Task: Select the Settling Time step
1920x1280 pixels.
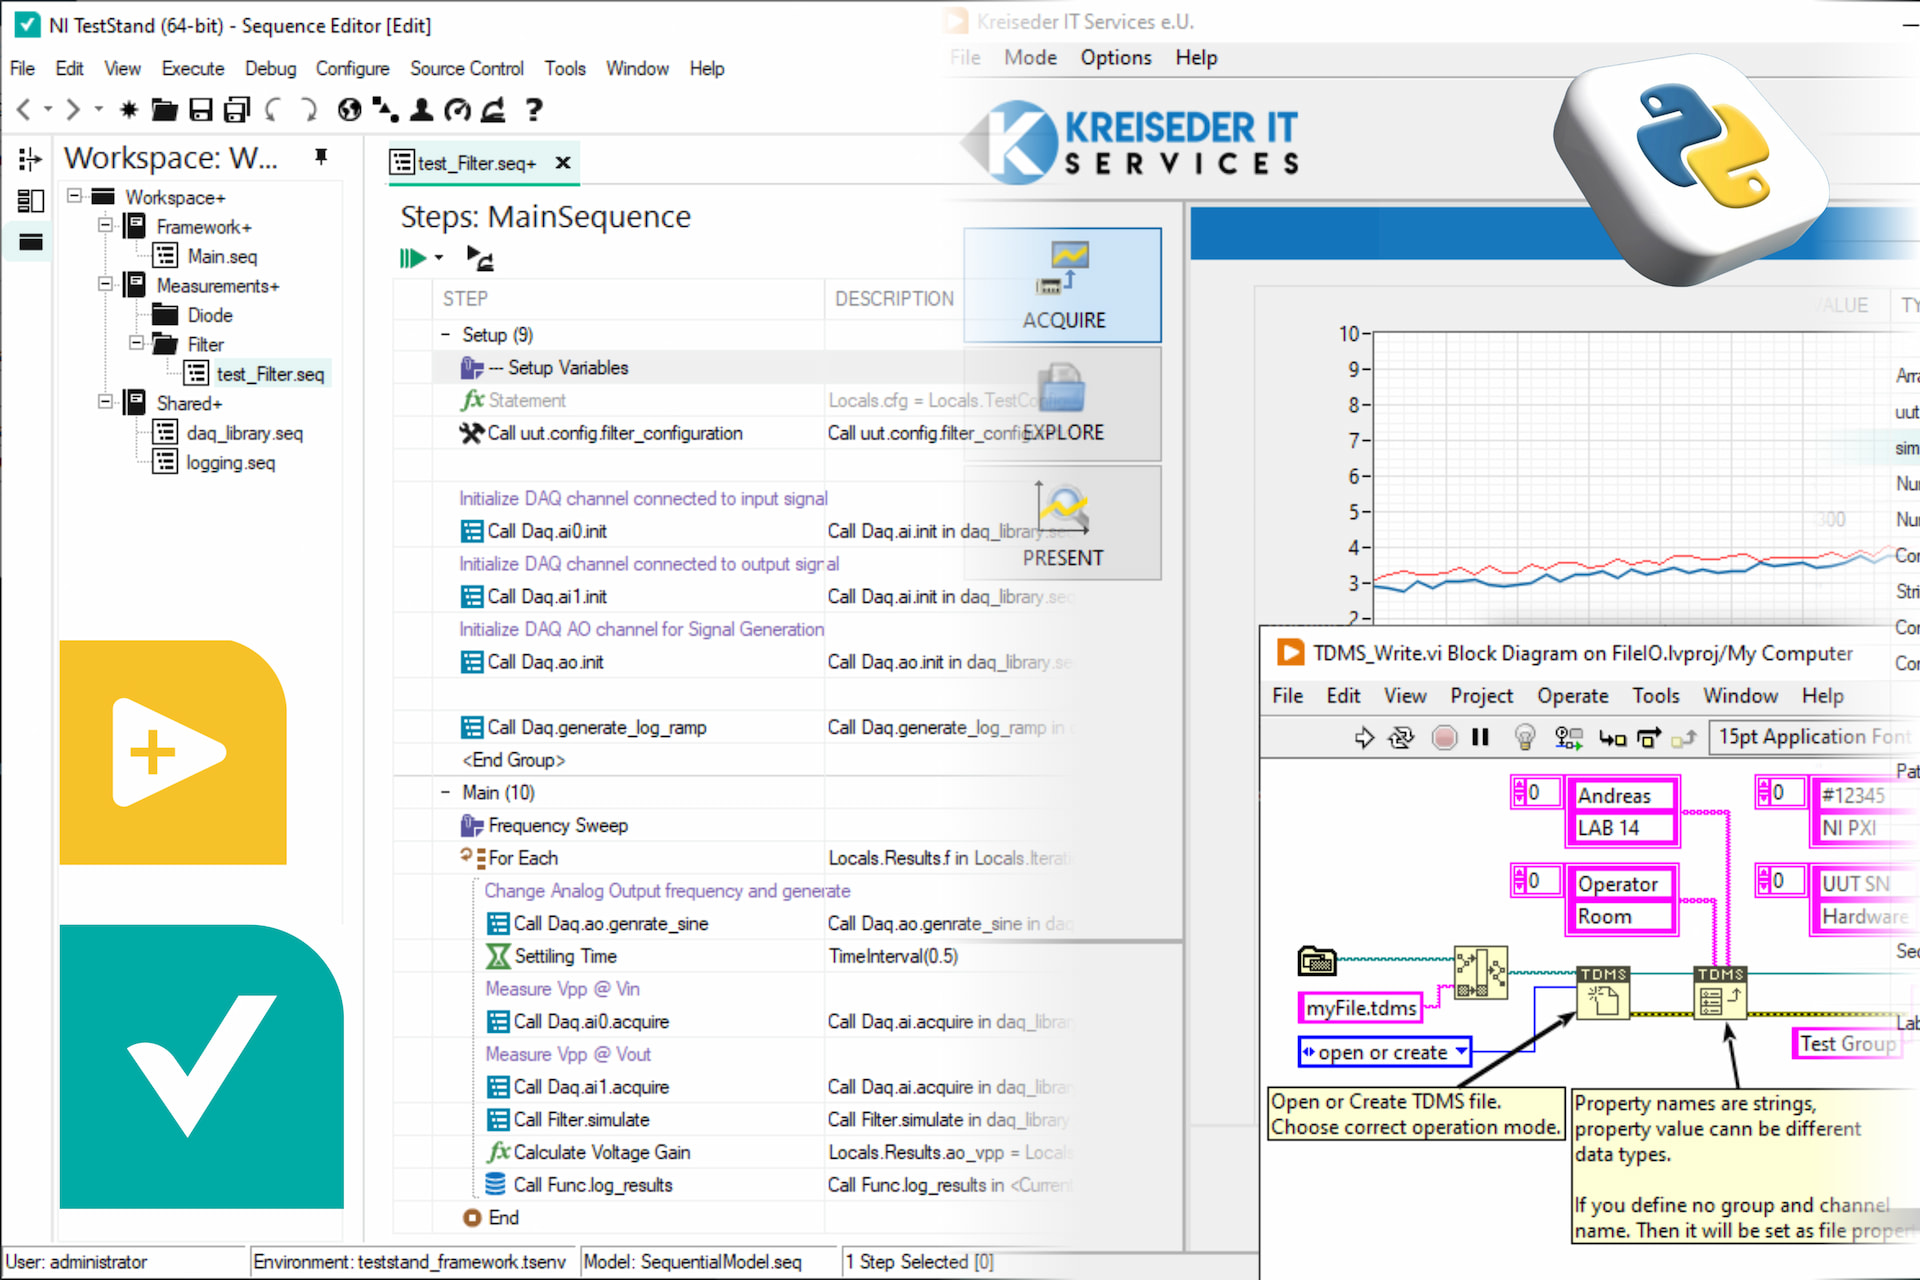Action: pyautogui.click(x=565, y=955)
